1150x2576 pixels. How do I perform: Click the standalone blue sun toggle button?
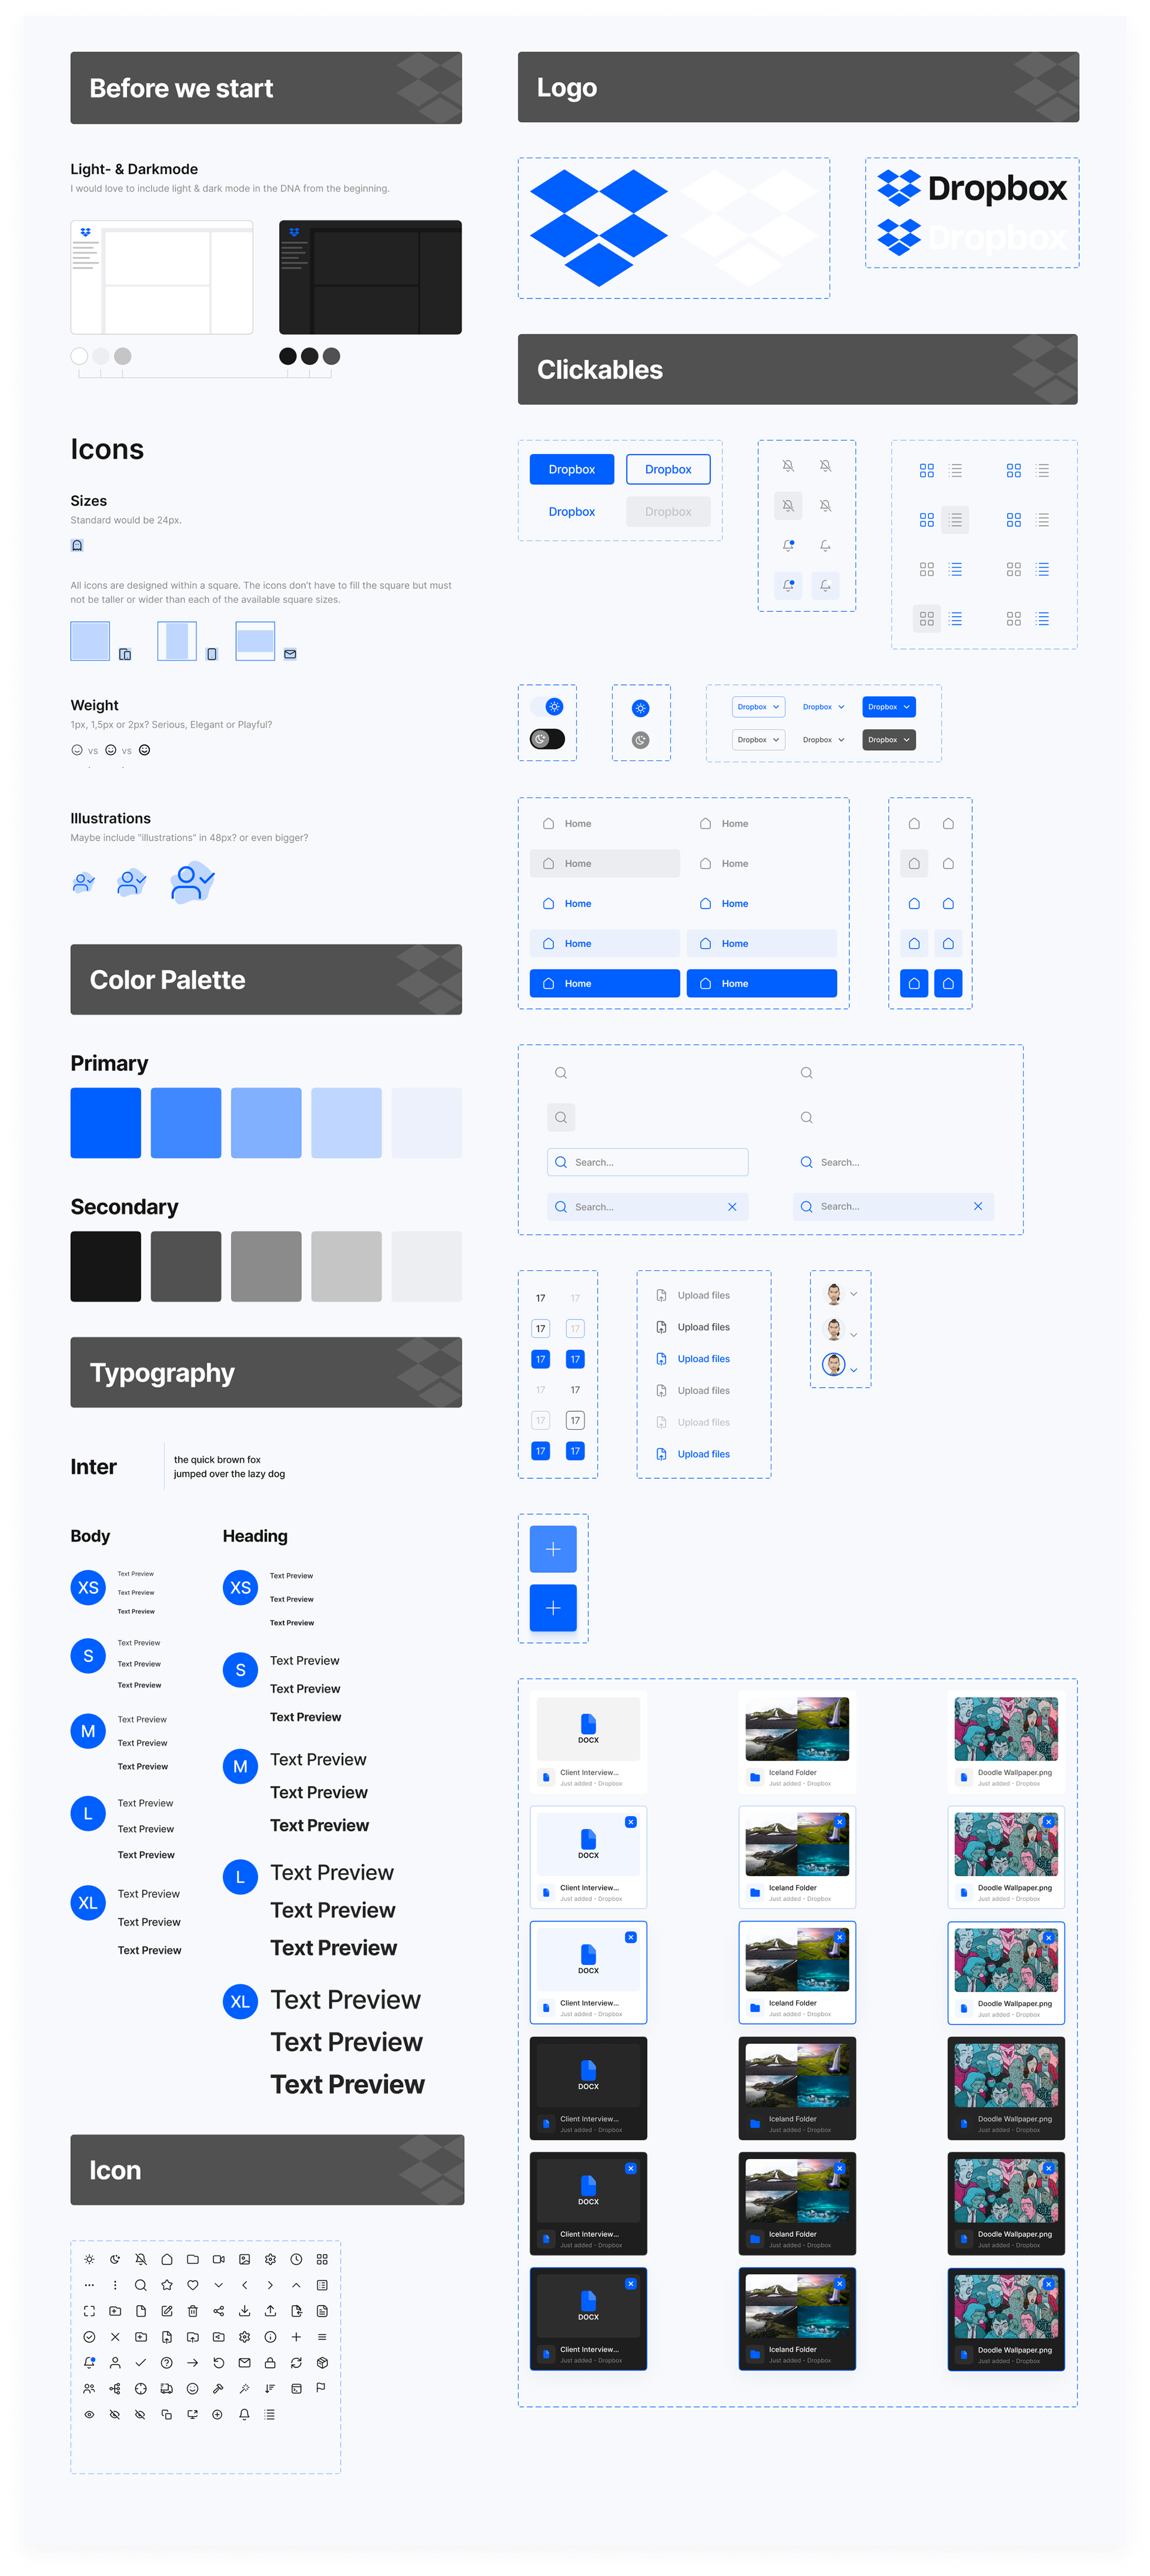pos(641,708)
